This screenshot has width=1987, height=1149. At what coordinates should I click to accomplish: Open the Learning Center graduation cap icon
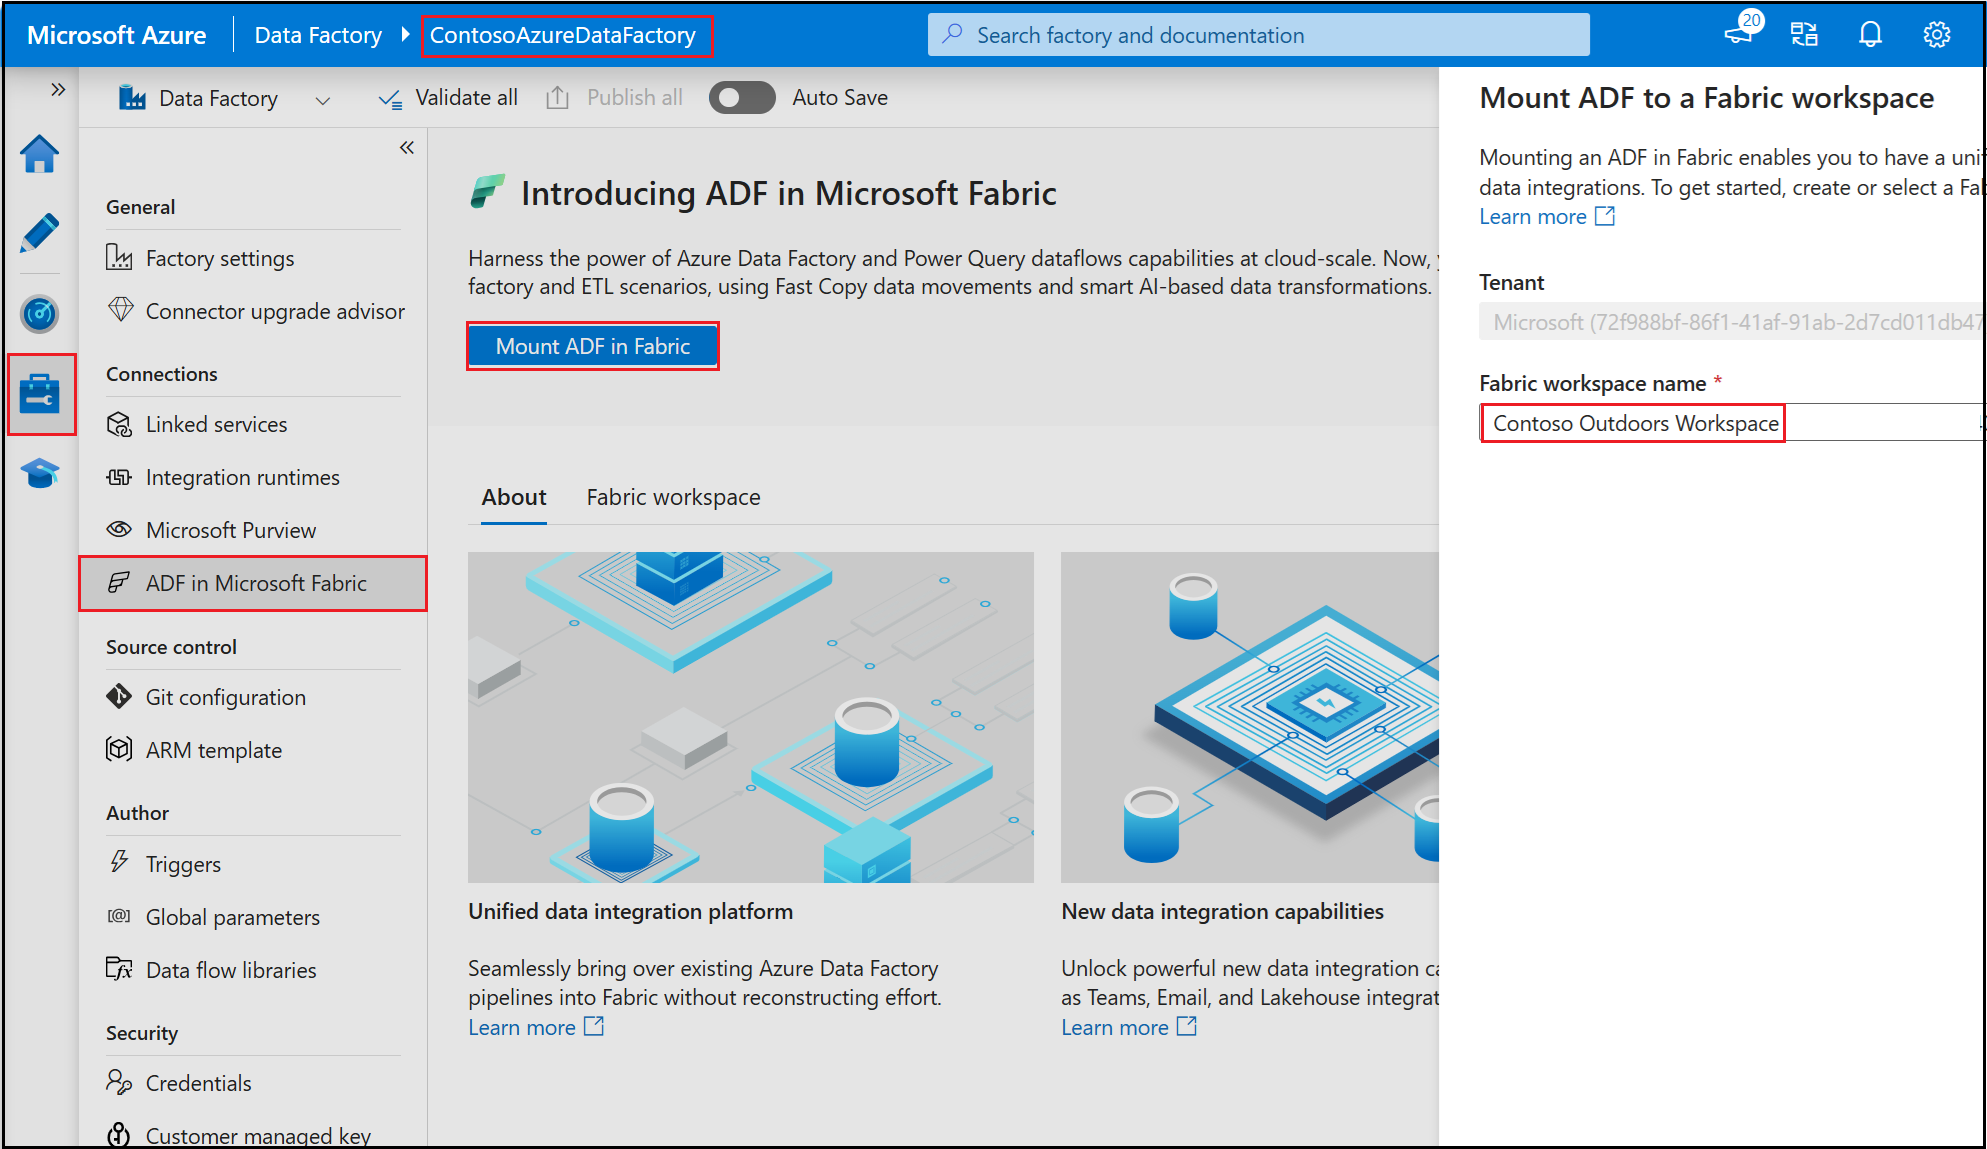point(40,473)
